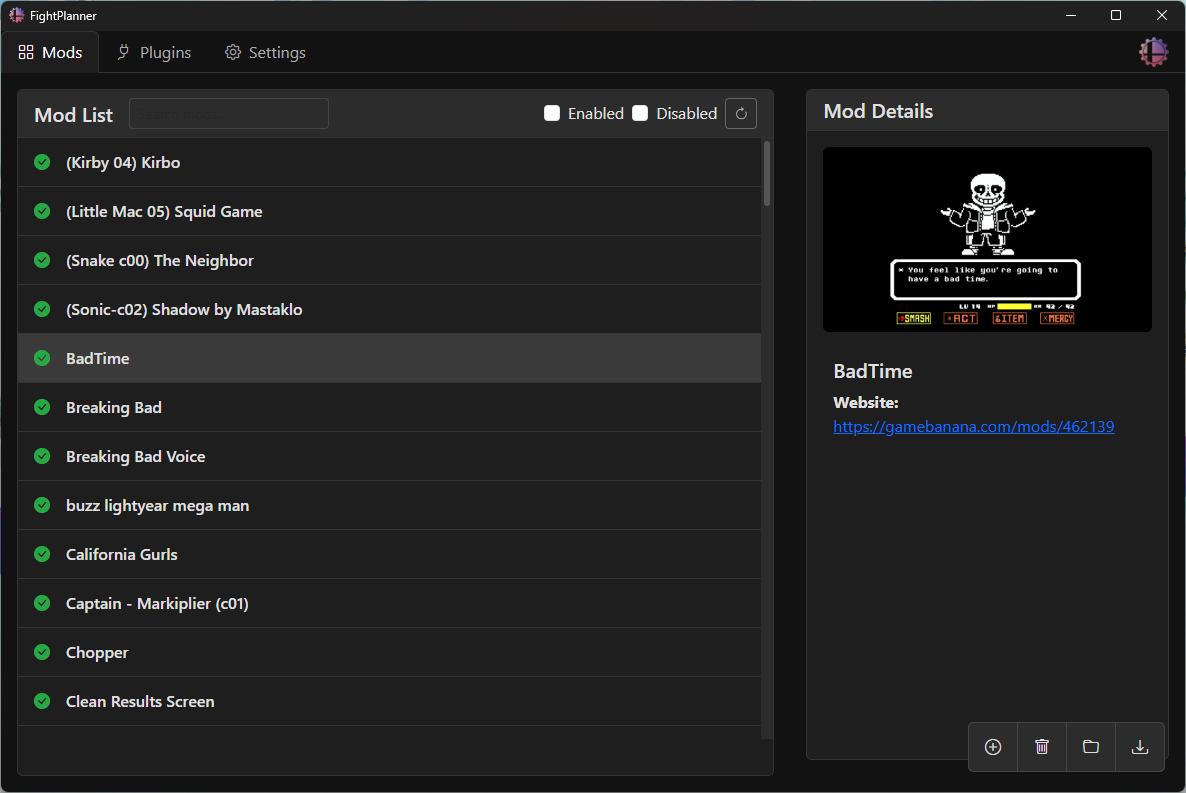Click the refresh mod list icon
Viewport: 1186px width, 793px height.
tap(740, 114)
